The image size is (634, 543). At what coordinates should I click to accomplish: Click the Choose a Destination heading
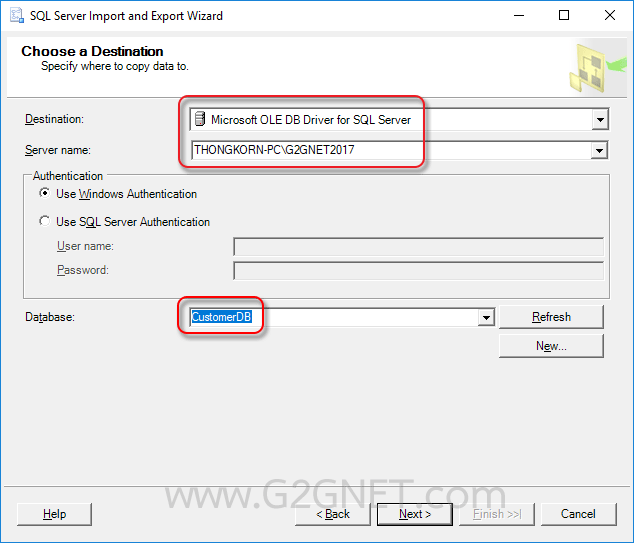pyautogui.click(x=92, y=51)
